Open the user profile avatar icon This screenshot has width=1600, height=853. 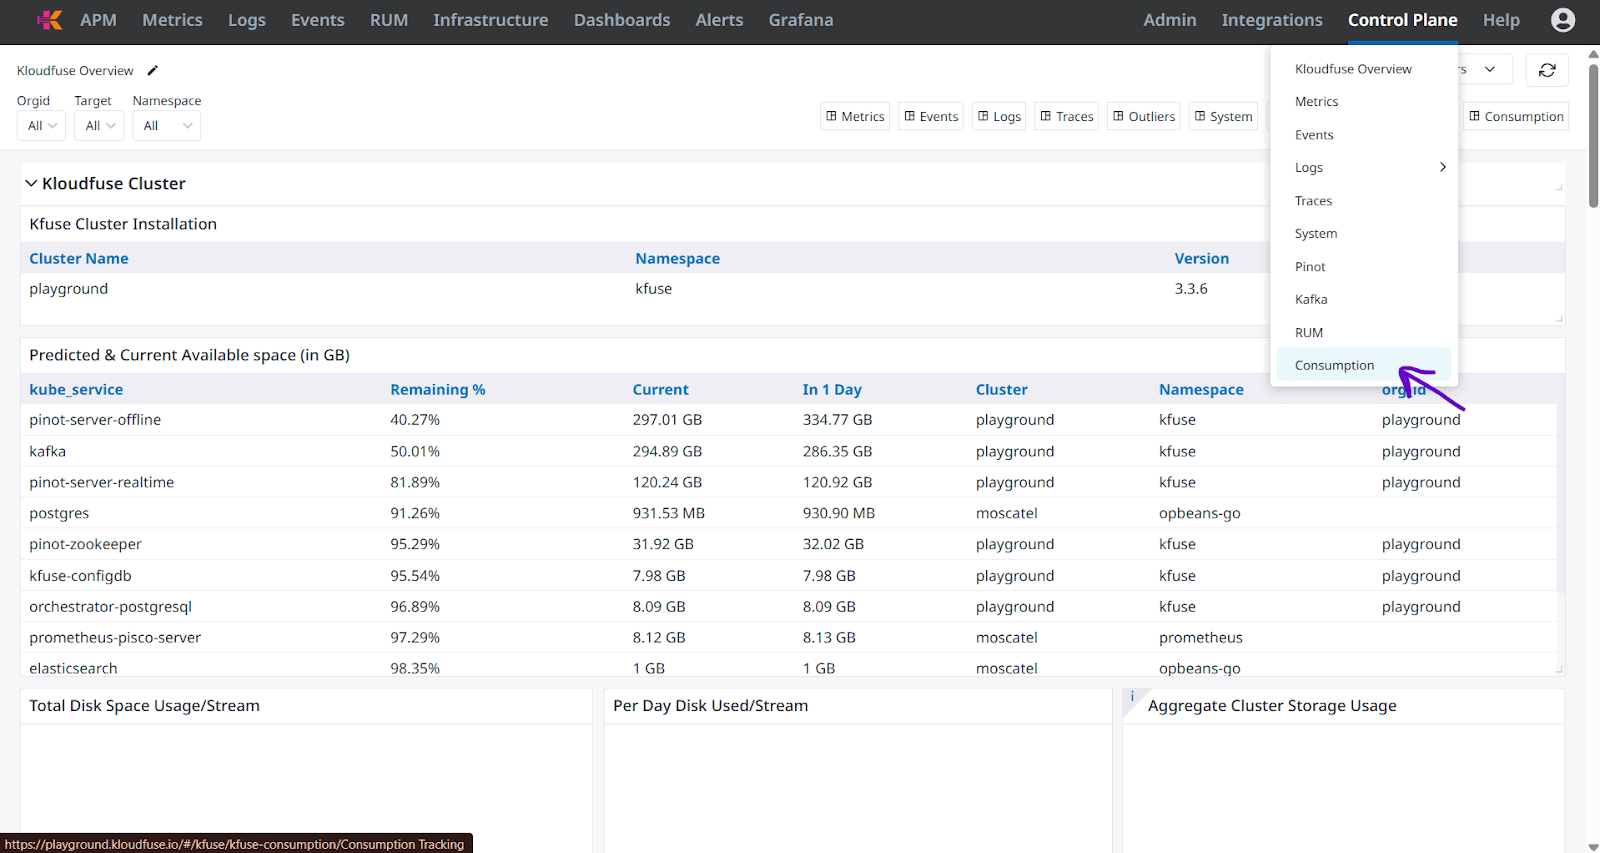point(1562,20)
